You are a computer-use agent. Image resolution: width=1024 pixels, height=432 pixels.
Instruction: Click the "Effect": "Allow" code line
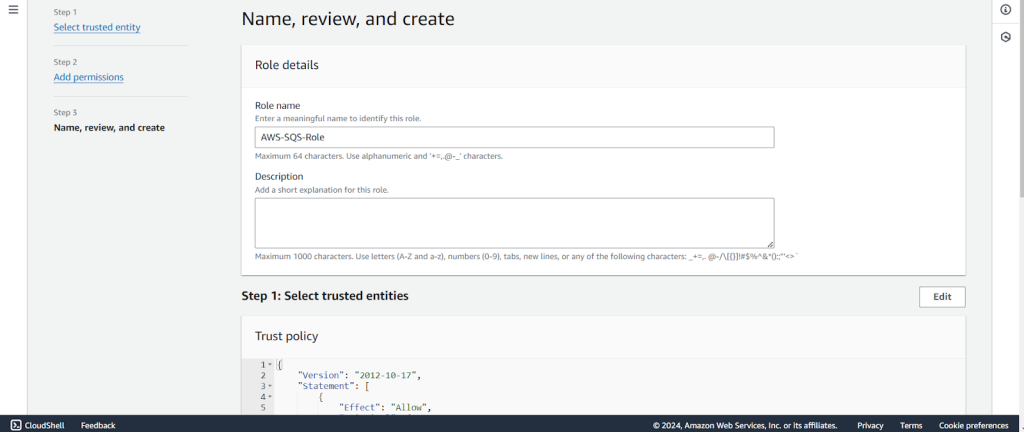click(386, 408)
